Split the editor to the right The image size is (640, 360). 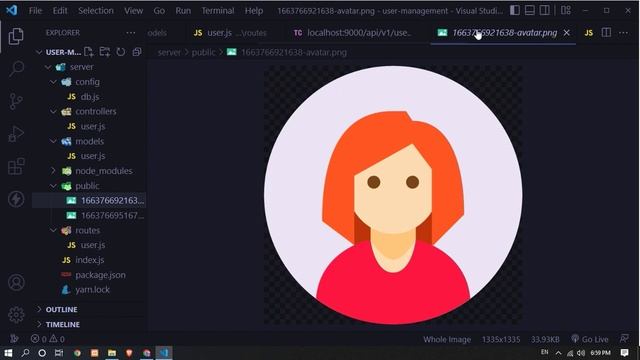tap(606, 33)
